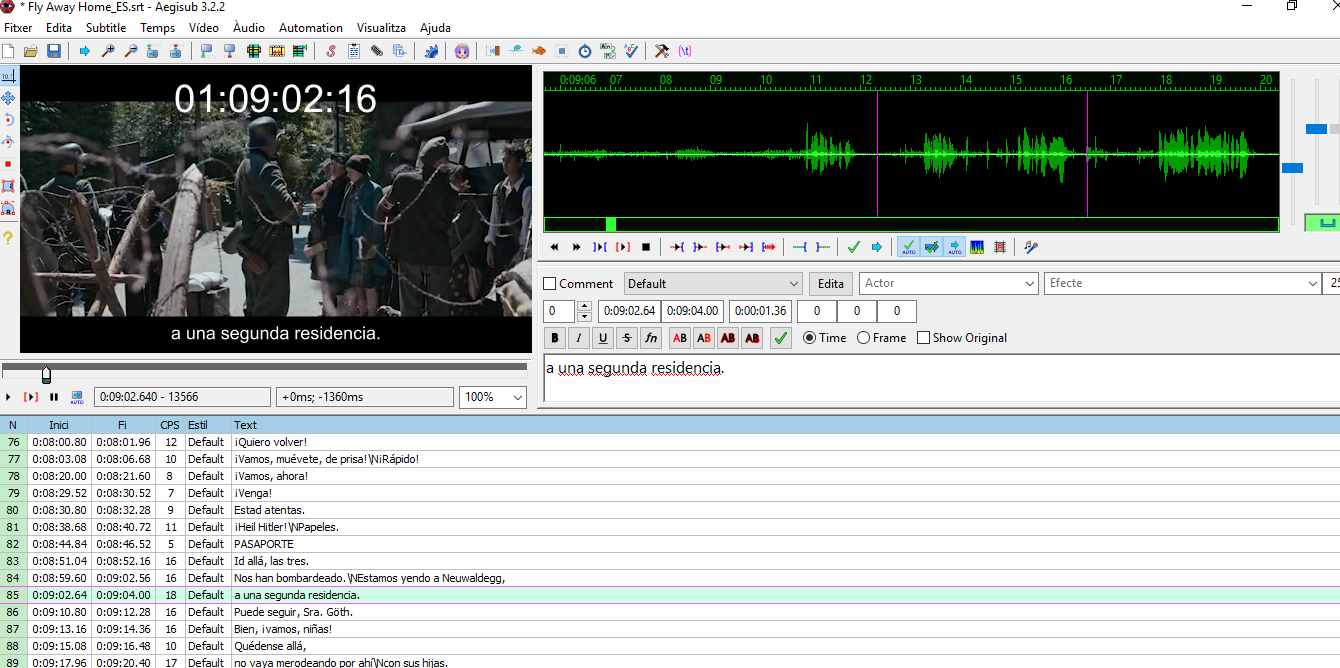The height and width of the screenshot is (668, 1340).
Task: Enable the Comment checkbox
Action: pos(549,284)
